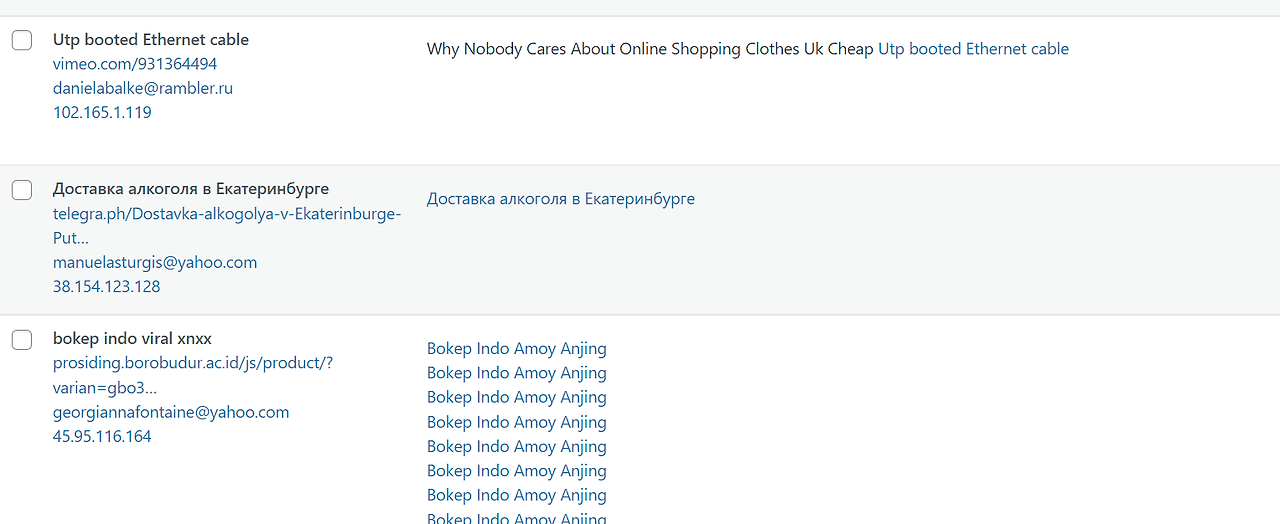The height and width of the screenshot is (524, 1280).
Task: Click author name Utp booted Ethernet cable
Action: click(151, 40)
